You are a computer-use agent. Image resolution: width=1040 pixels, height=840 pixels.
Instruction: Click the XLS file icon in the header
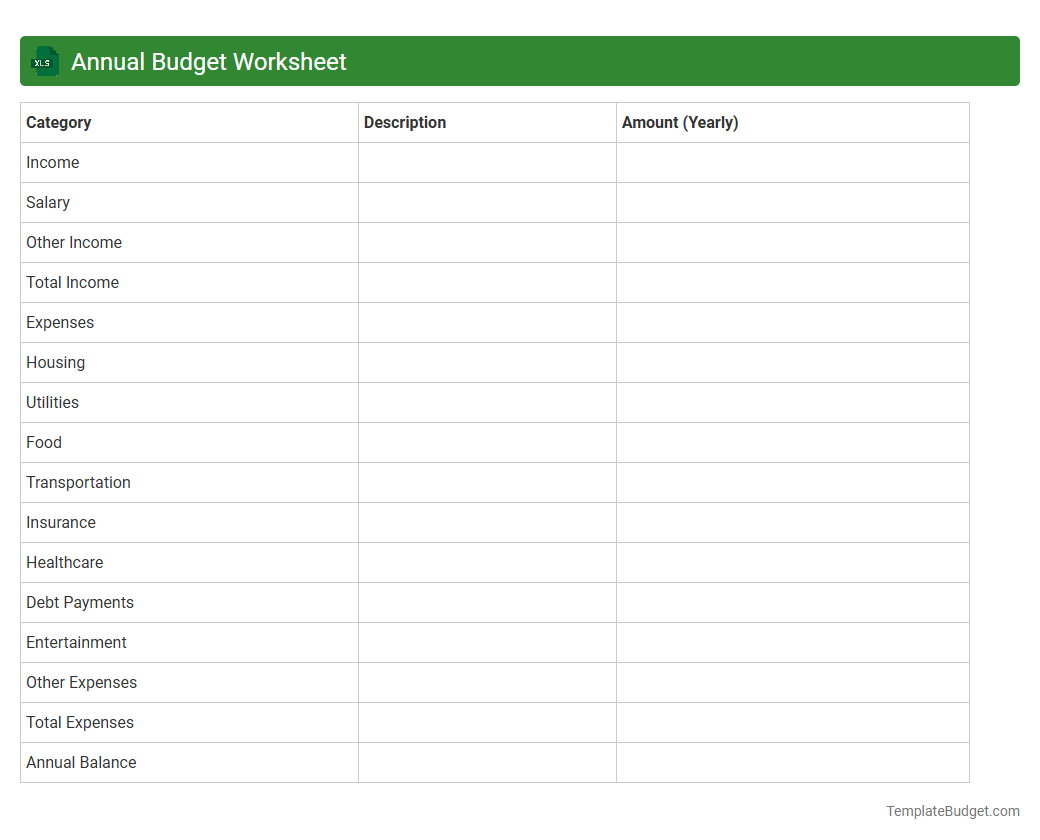point(44,61)
